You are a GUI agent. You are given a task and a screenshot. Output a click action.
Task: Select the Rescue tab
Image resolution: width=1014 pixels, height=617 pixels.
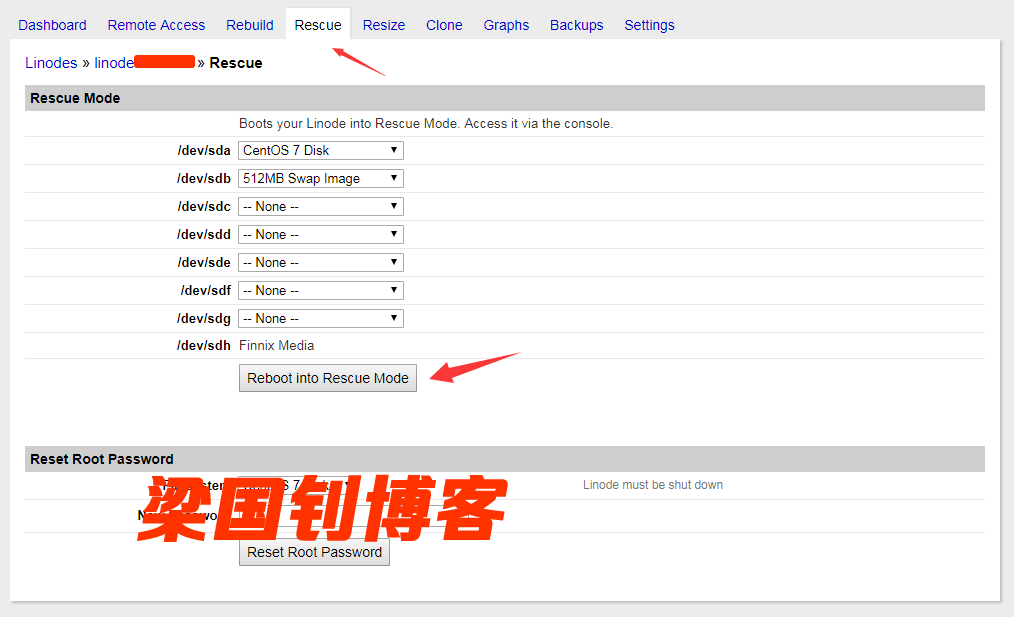(318, 25)
